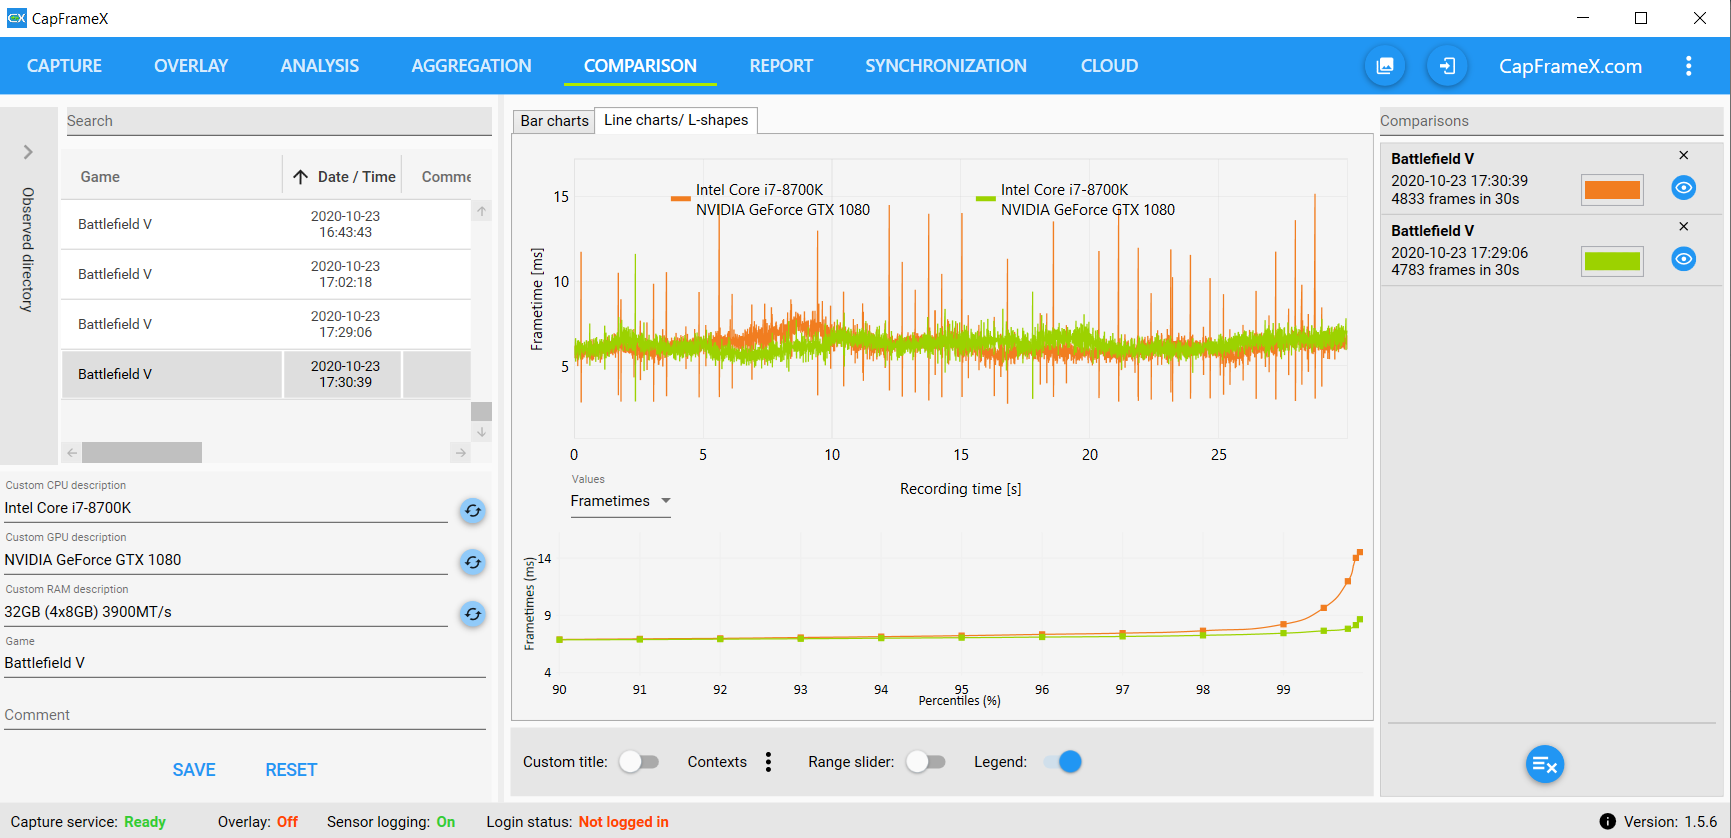Click the Game name field
The height and width of the screenshot is (838, 1731).
[x=245, y=663]
